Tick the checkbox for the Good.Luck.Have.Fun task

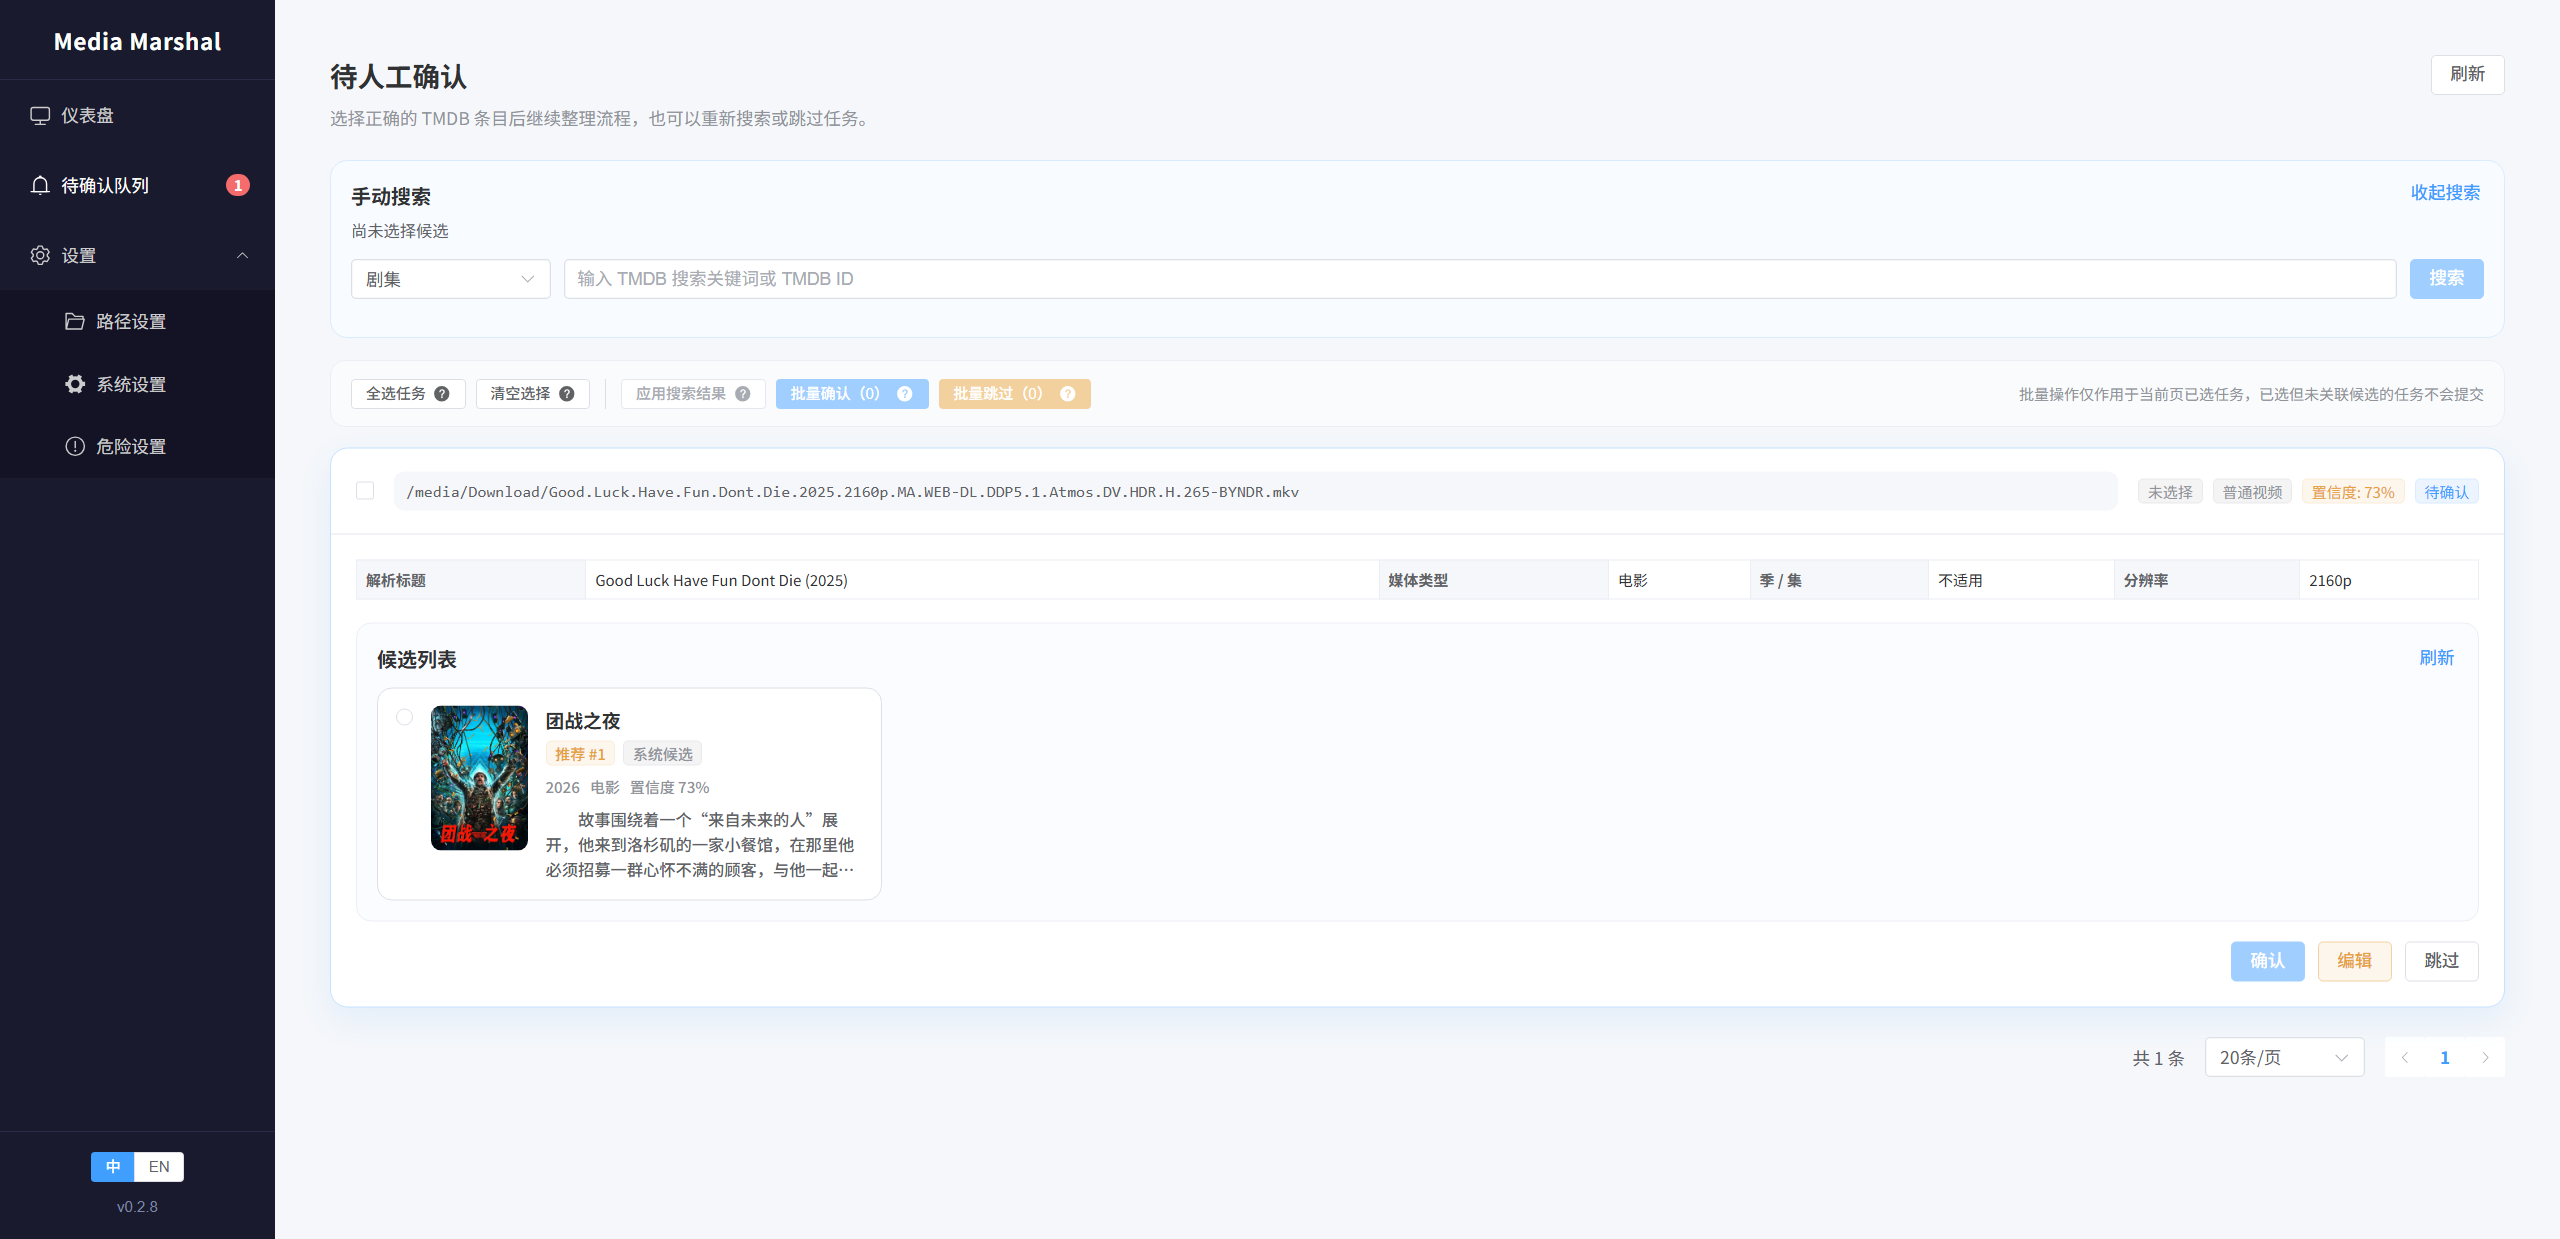[365, 491]
